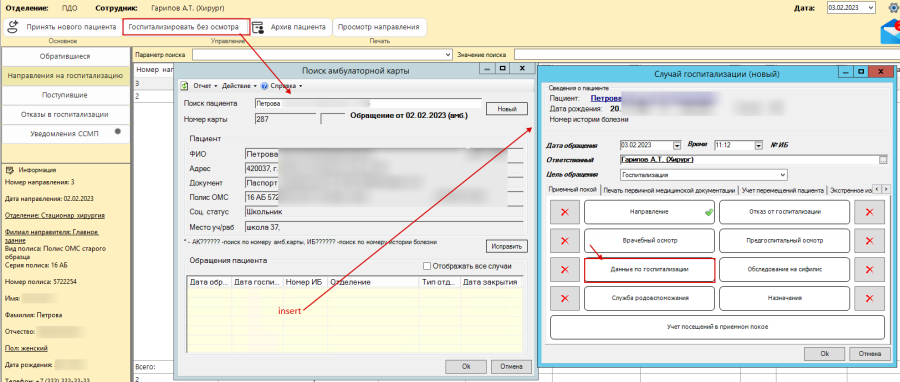
Task: Click Просмотр направления button
Action: (x=379, y=27)
